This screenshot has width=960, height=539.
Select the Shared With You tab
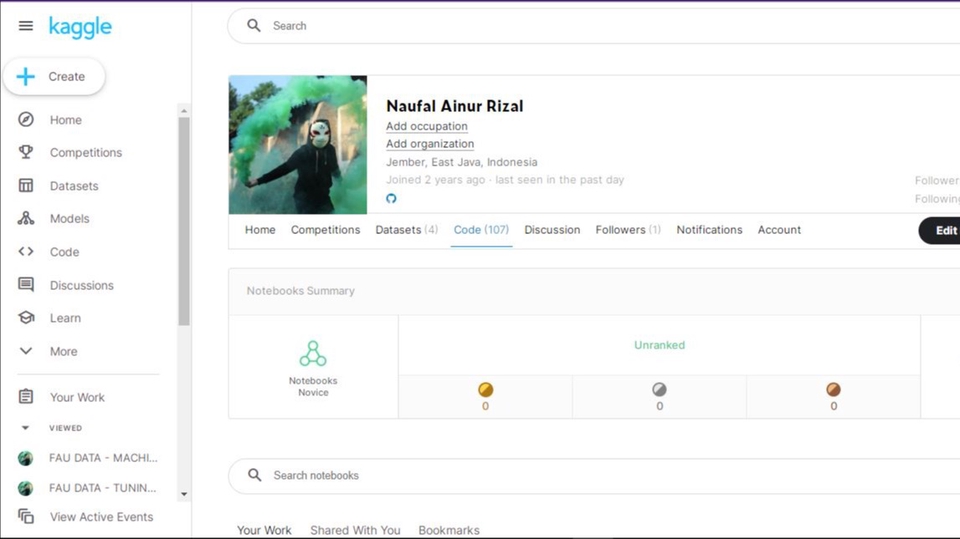[355, 530]
